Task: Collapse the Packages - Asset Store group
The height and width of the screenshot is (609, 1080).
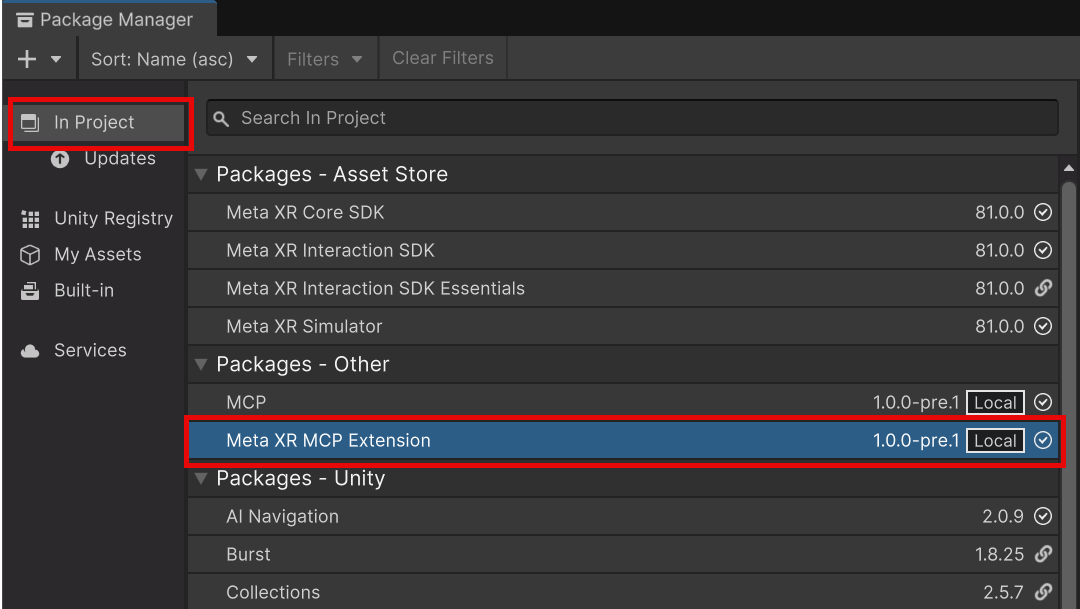Action: [x=201, y=174]
